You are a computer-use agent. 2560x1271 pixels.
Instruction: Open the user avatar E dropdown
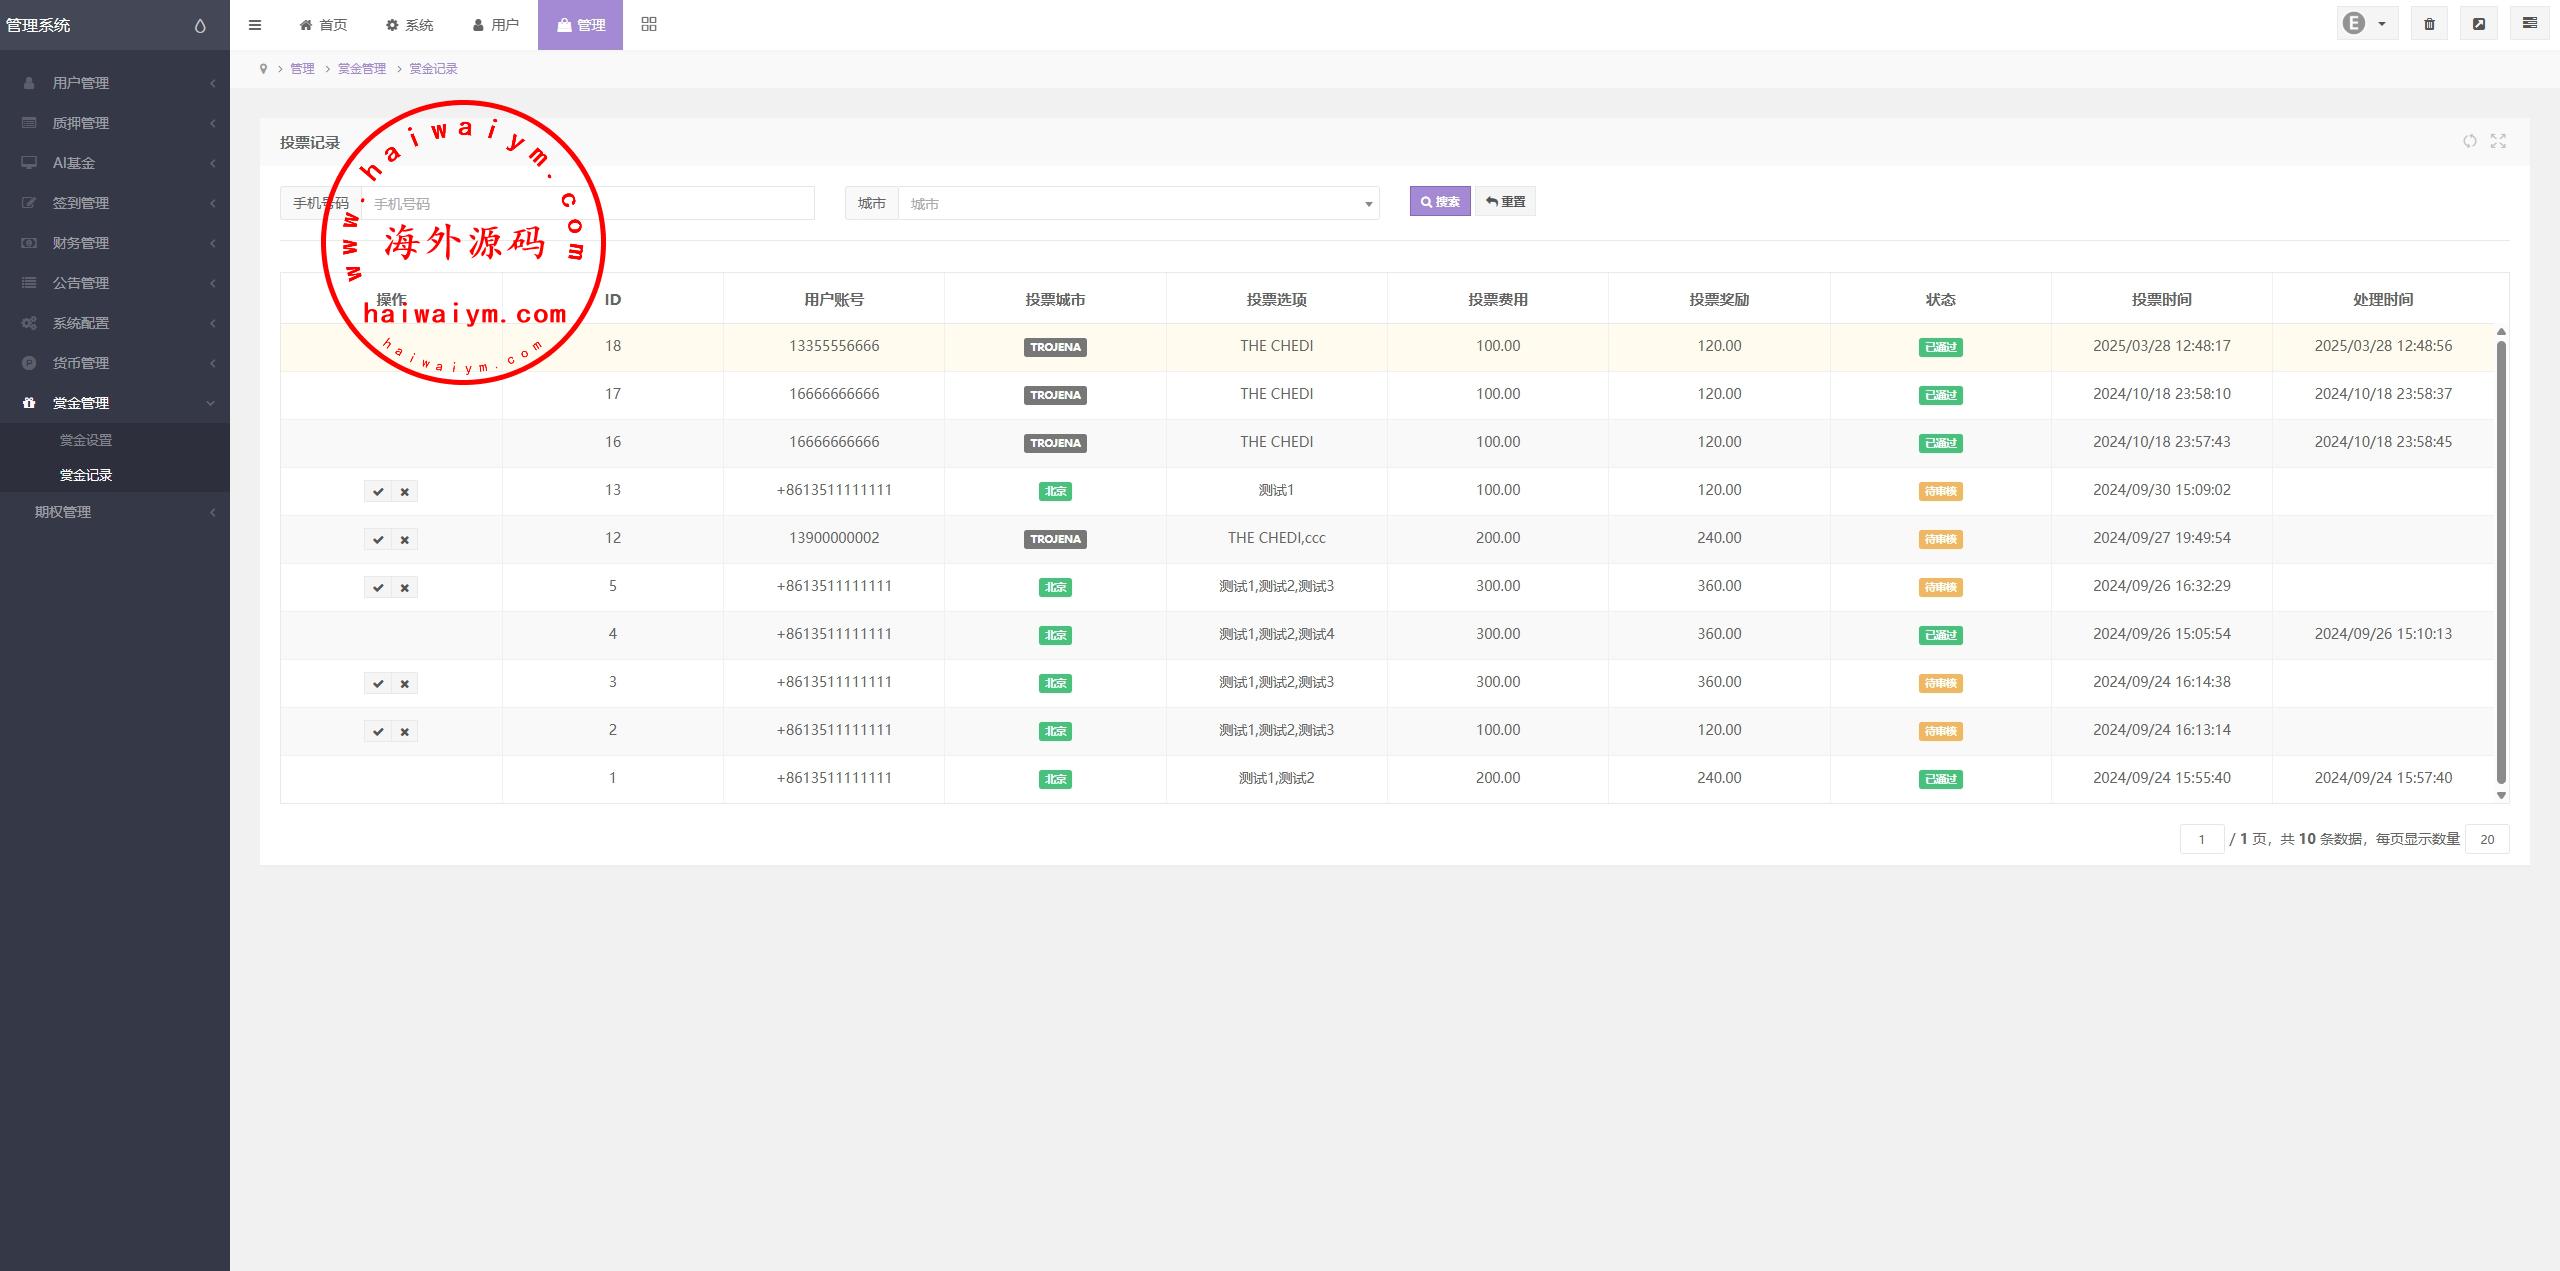pos(2366,24)
